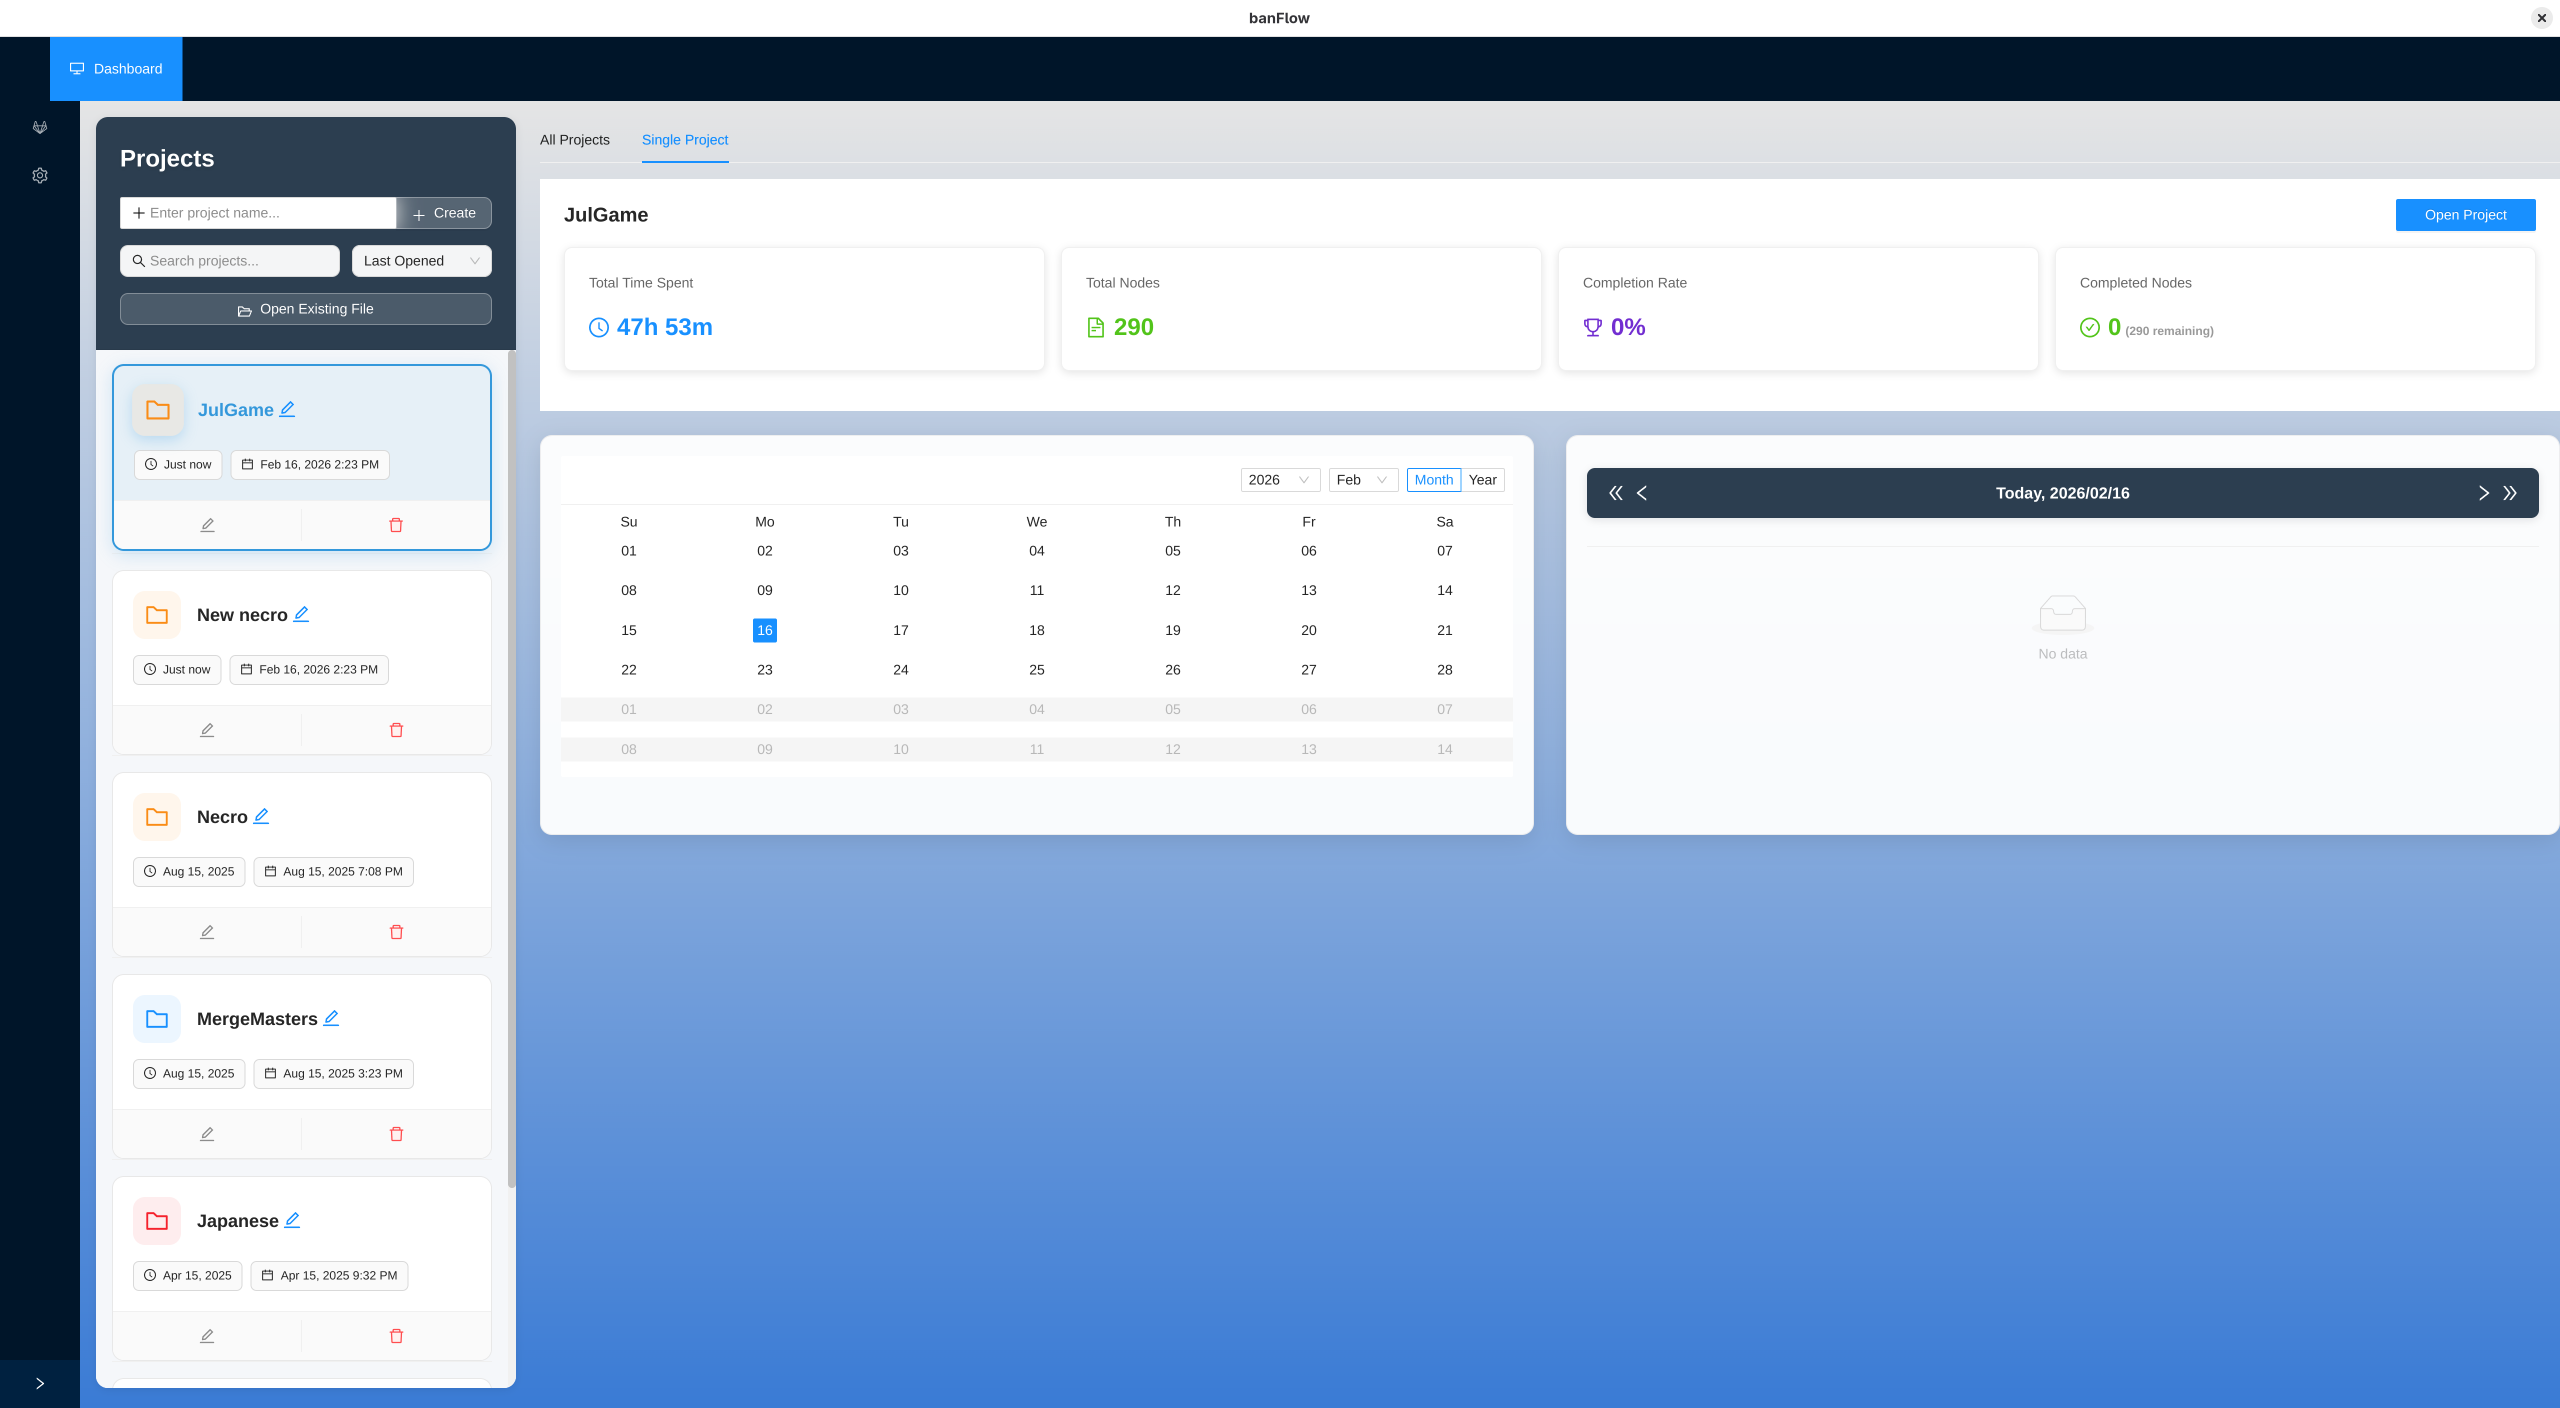Expand the sidebar with bottom chevron
This screenshot has height=1408, width=2560.
(40, 1384)
